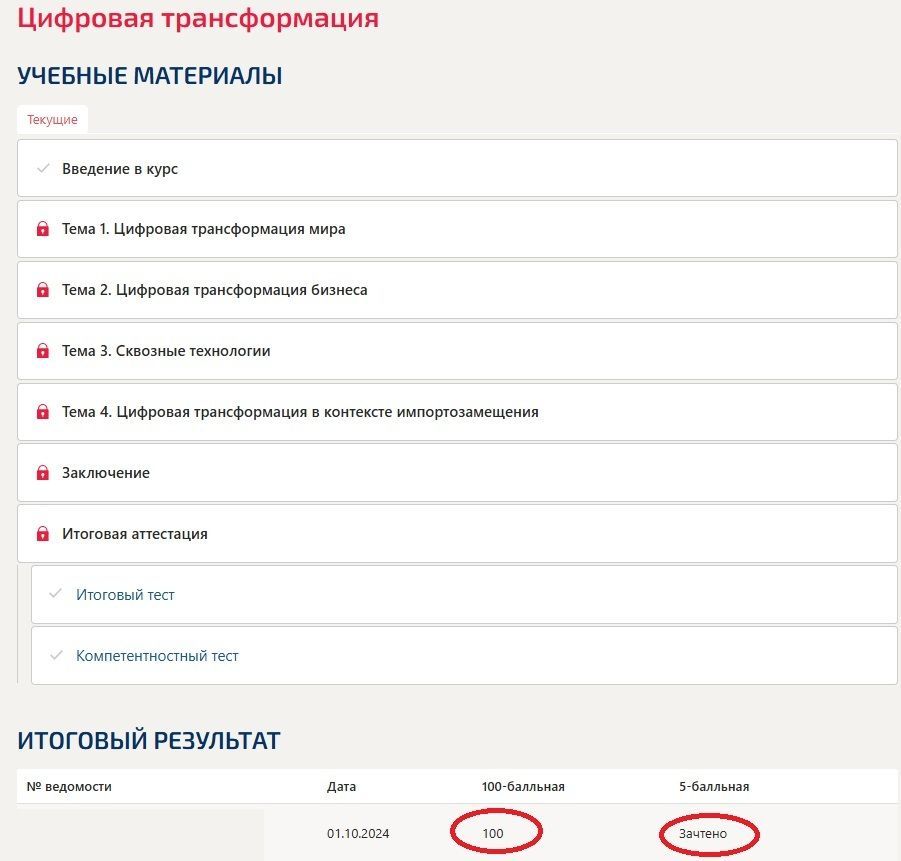901x861 pixels.
Task: Expand Тема 4 about импортозамещения
Action: click(x=457, y=412)
